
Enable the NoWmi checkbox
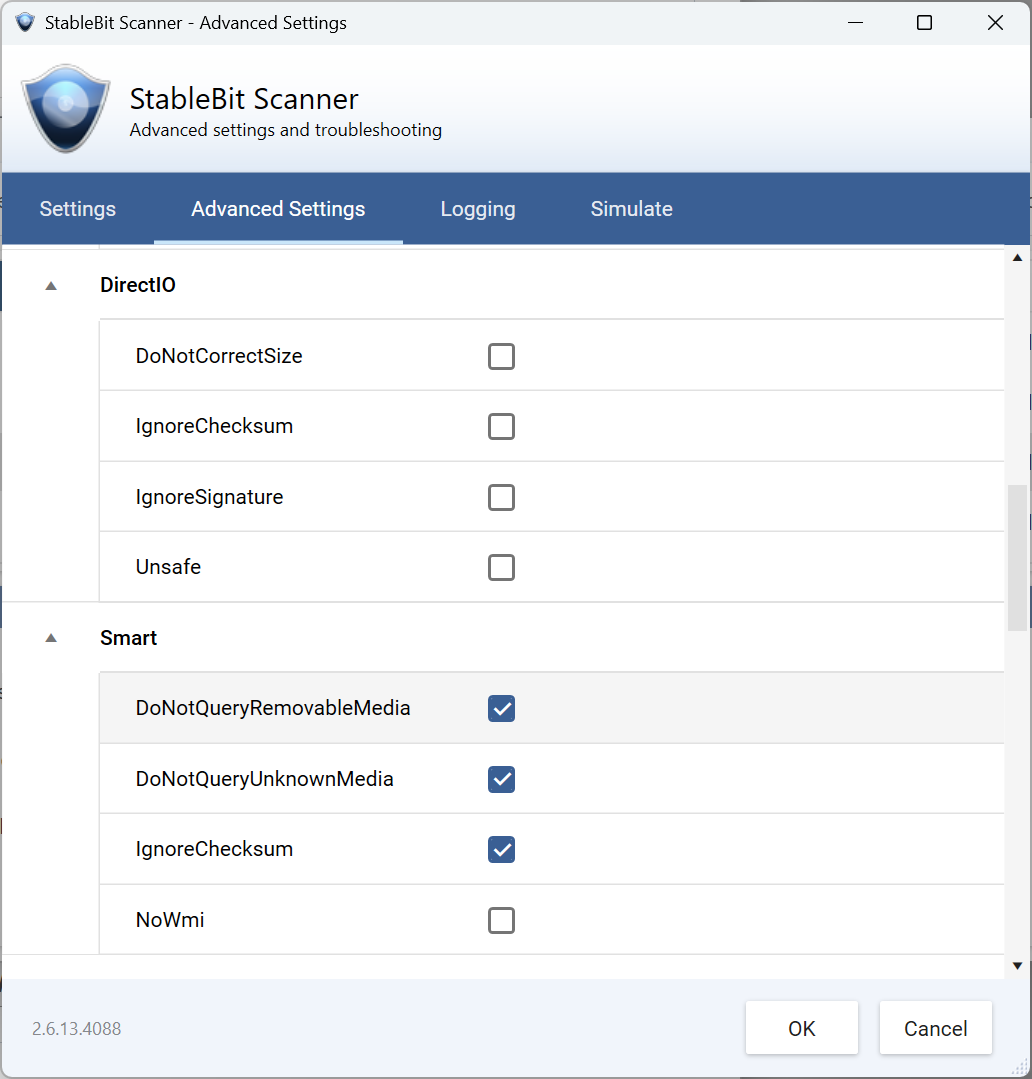tap(502, 921)
